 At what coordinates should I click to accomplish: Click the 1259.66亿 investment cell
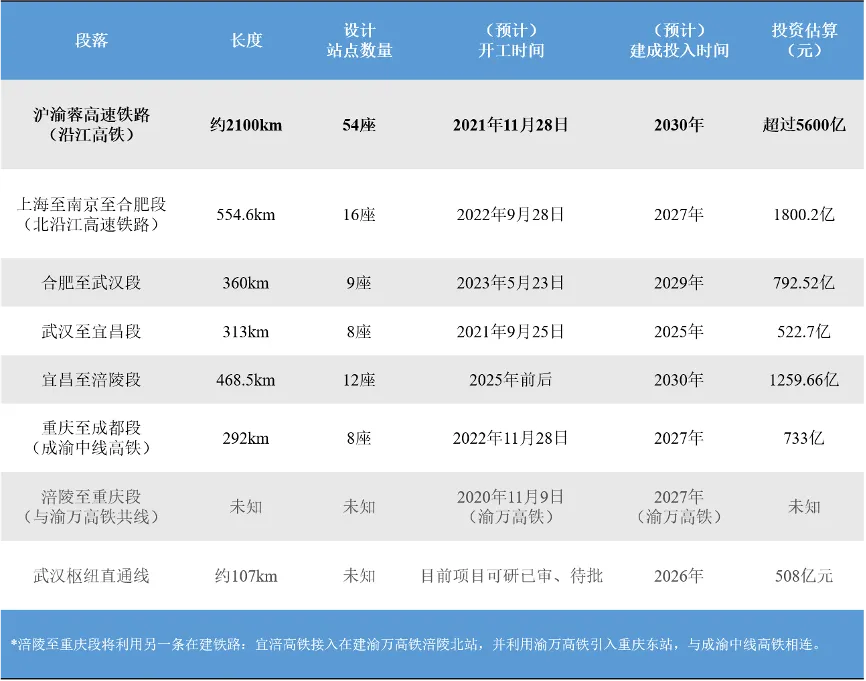[804, 380]
